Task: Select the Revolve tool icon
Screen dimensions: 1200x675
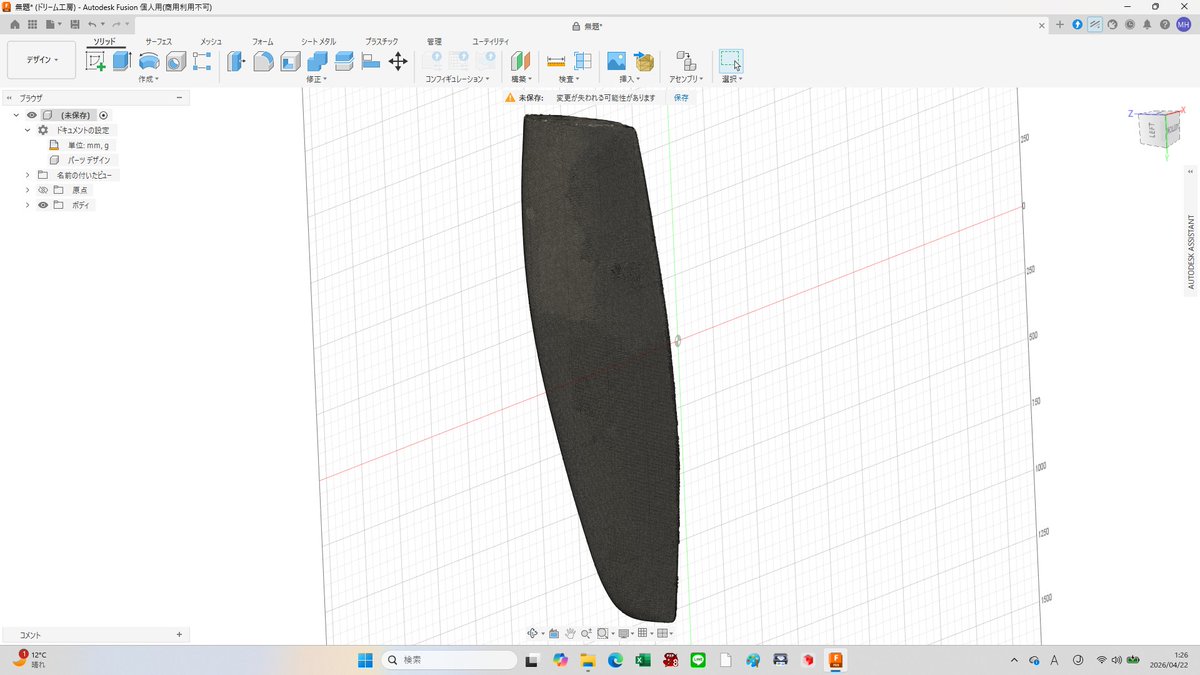Action: click(149, 61)
